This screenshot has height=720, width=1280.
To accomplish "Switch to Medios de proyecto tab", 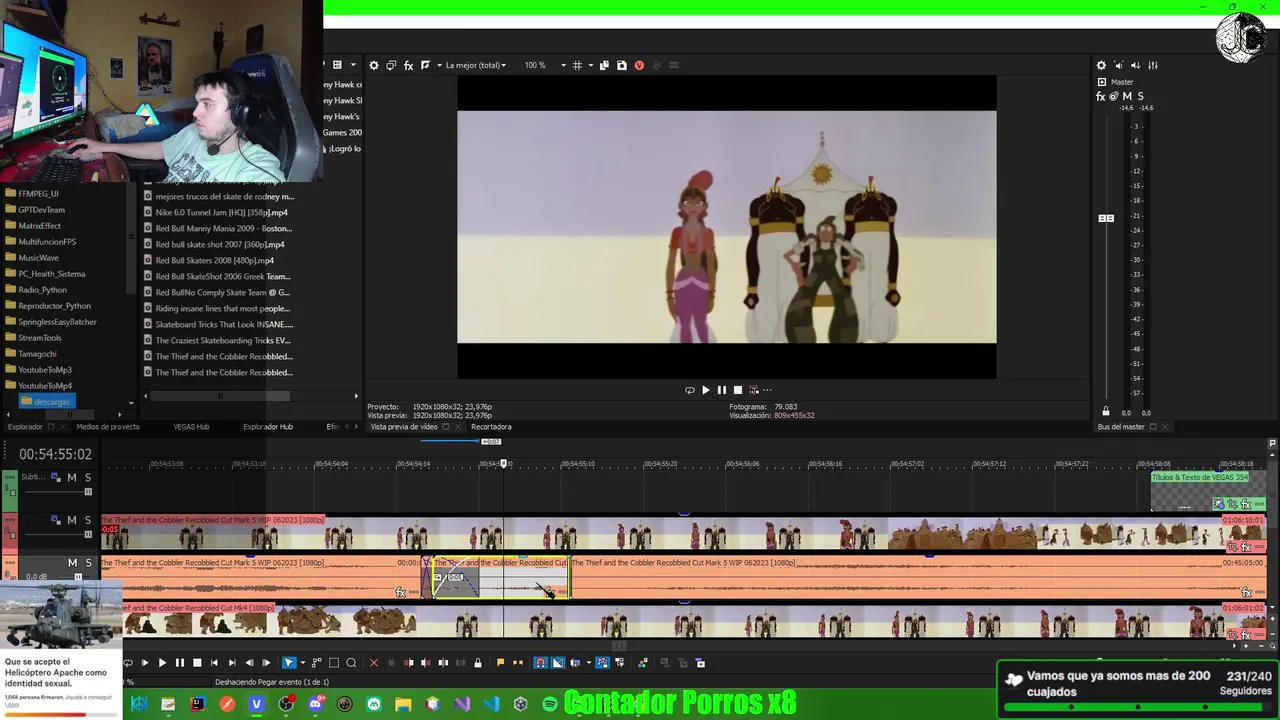I will point(108,427).
